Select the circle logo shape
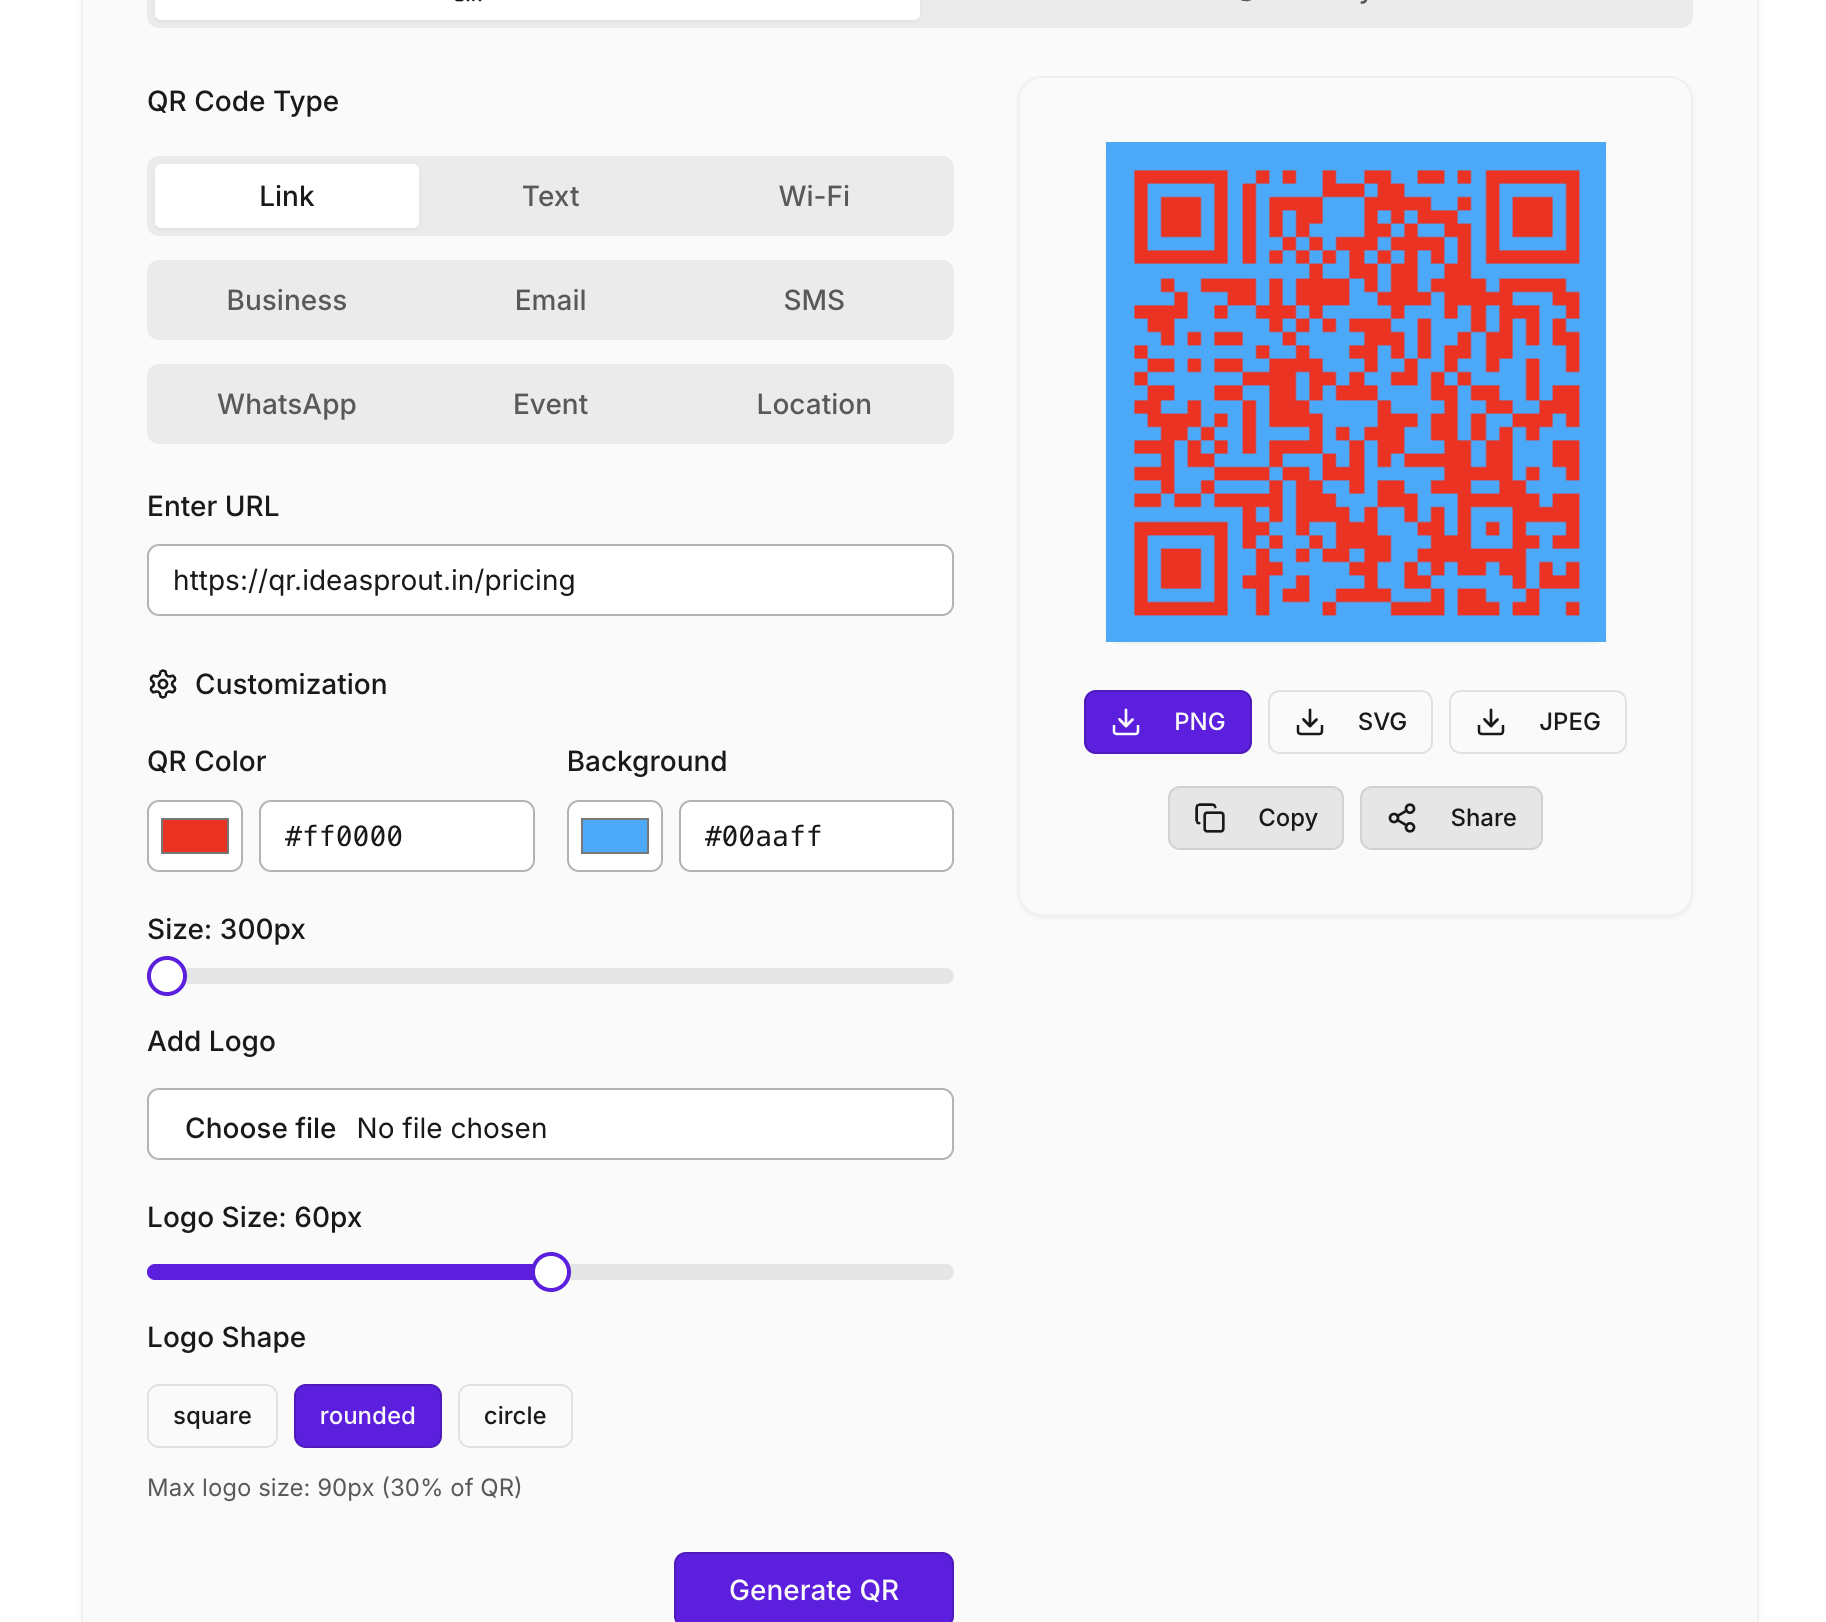Image resolution: width=1826 pixels, height=1622 pixels. coord(515,1415)
